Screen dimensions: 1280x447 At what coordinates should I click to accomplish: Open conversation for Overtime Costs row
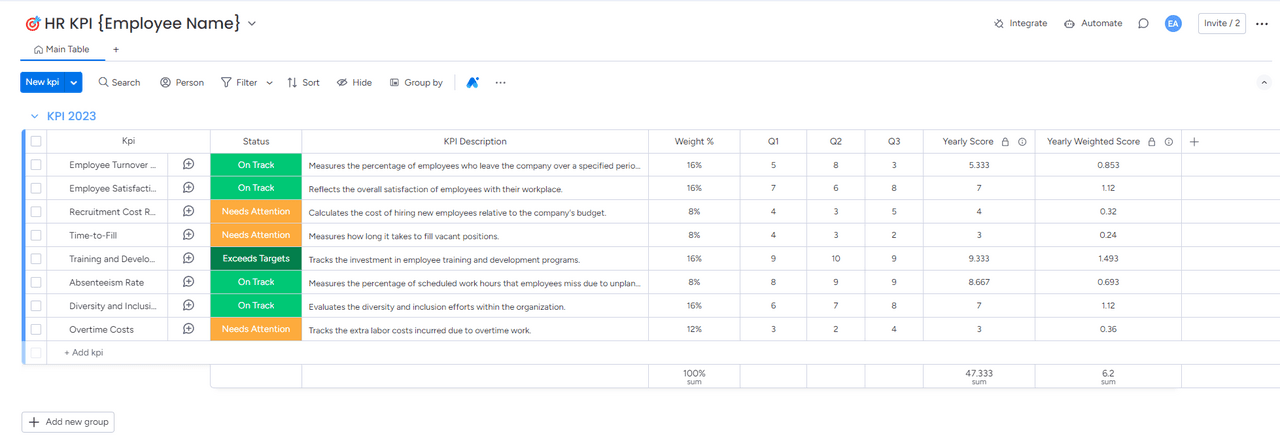188,329
